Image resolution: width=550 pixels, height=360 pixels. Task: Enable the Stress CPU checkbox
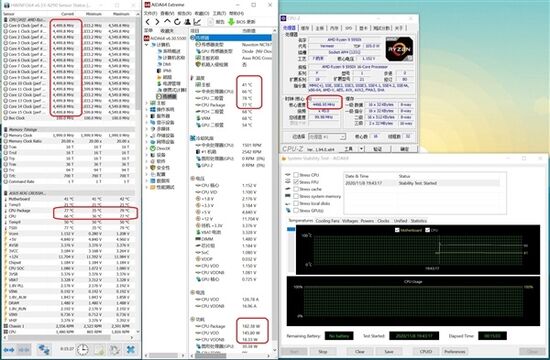pos(296,175)
